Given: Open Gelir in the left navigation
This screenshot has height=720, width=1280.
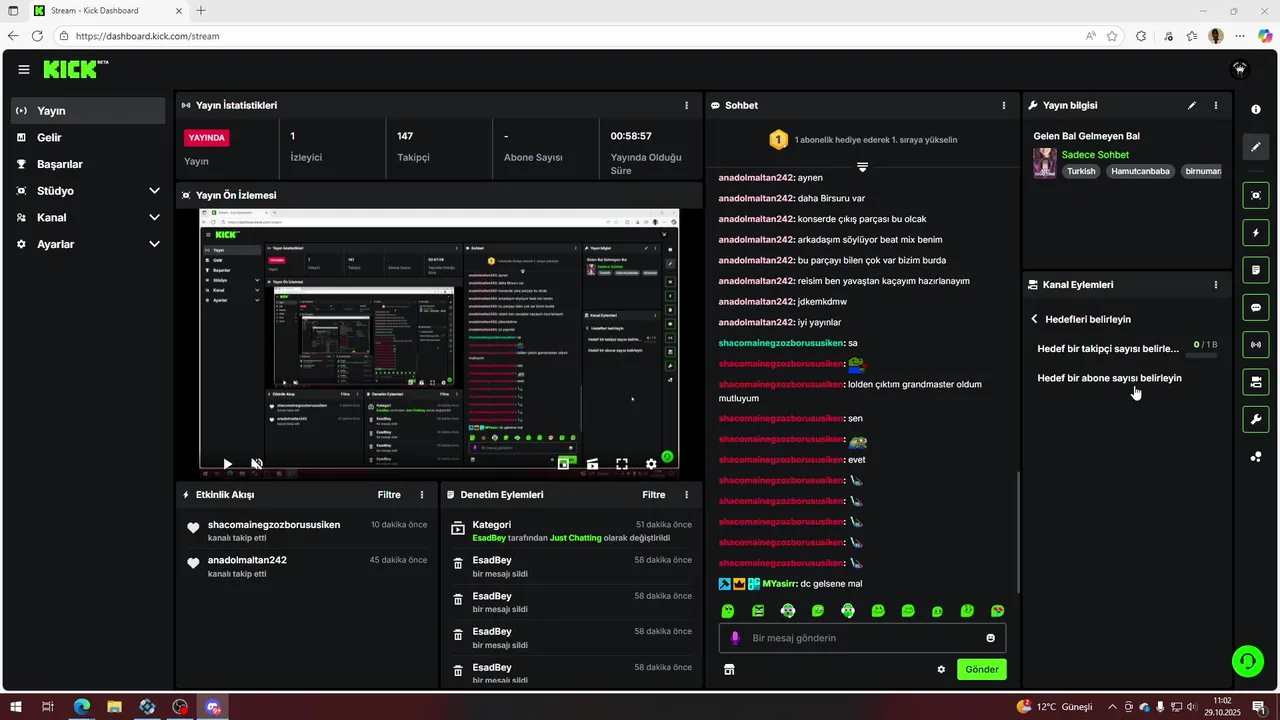Looking at the screenshot, I should click(88, 137).
